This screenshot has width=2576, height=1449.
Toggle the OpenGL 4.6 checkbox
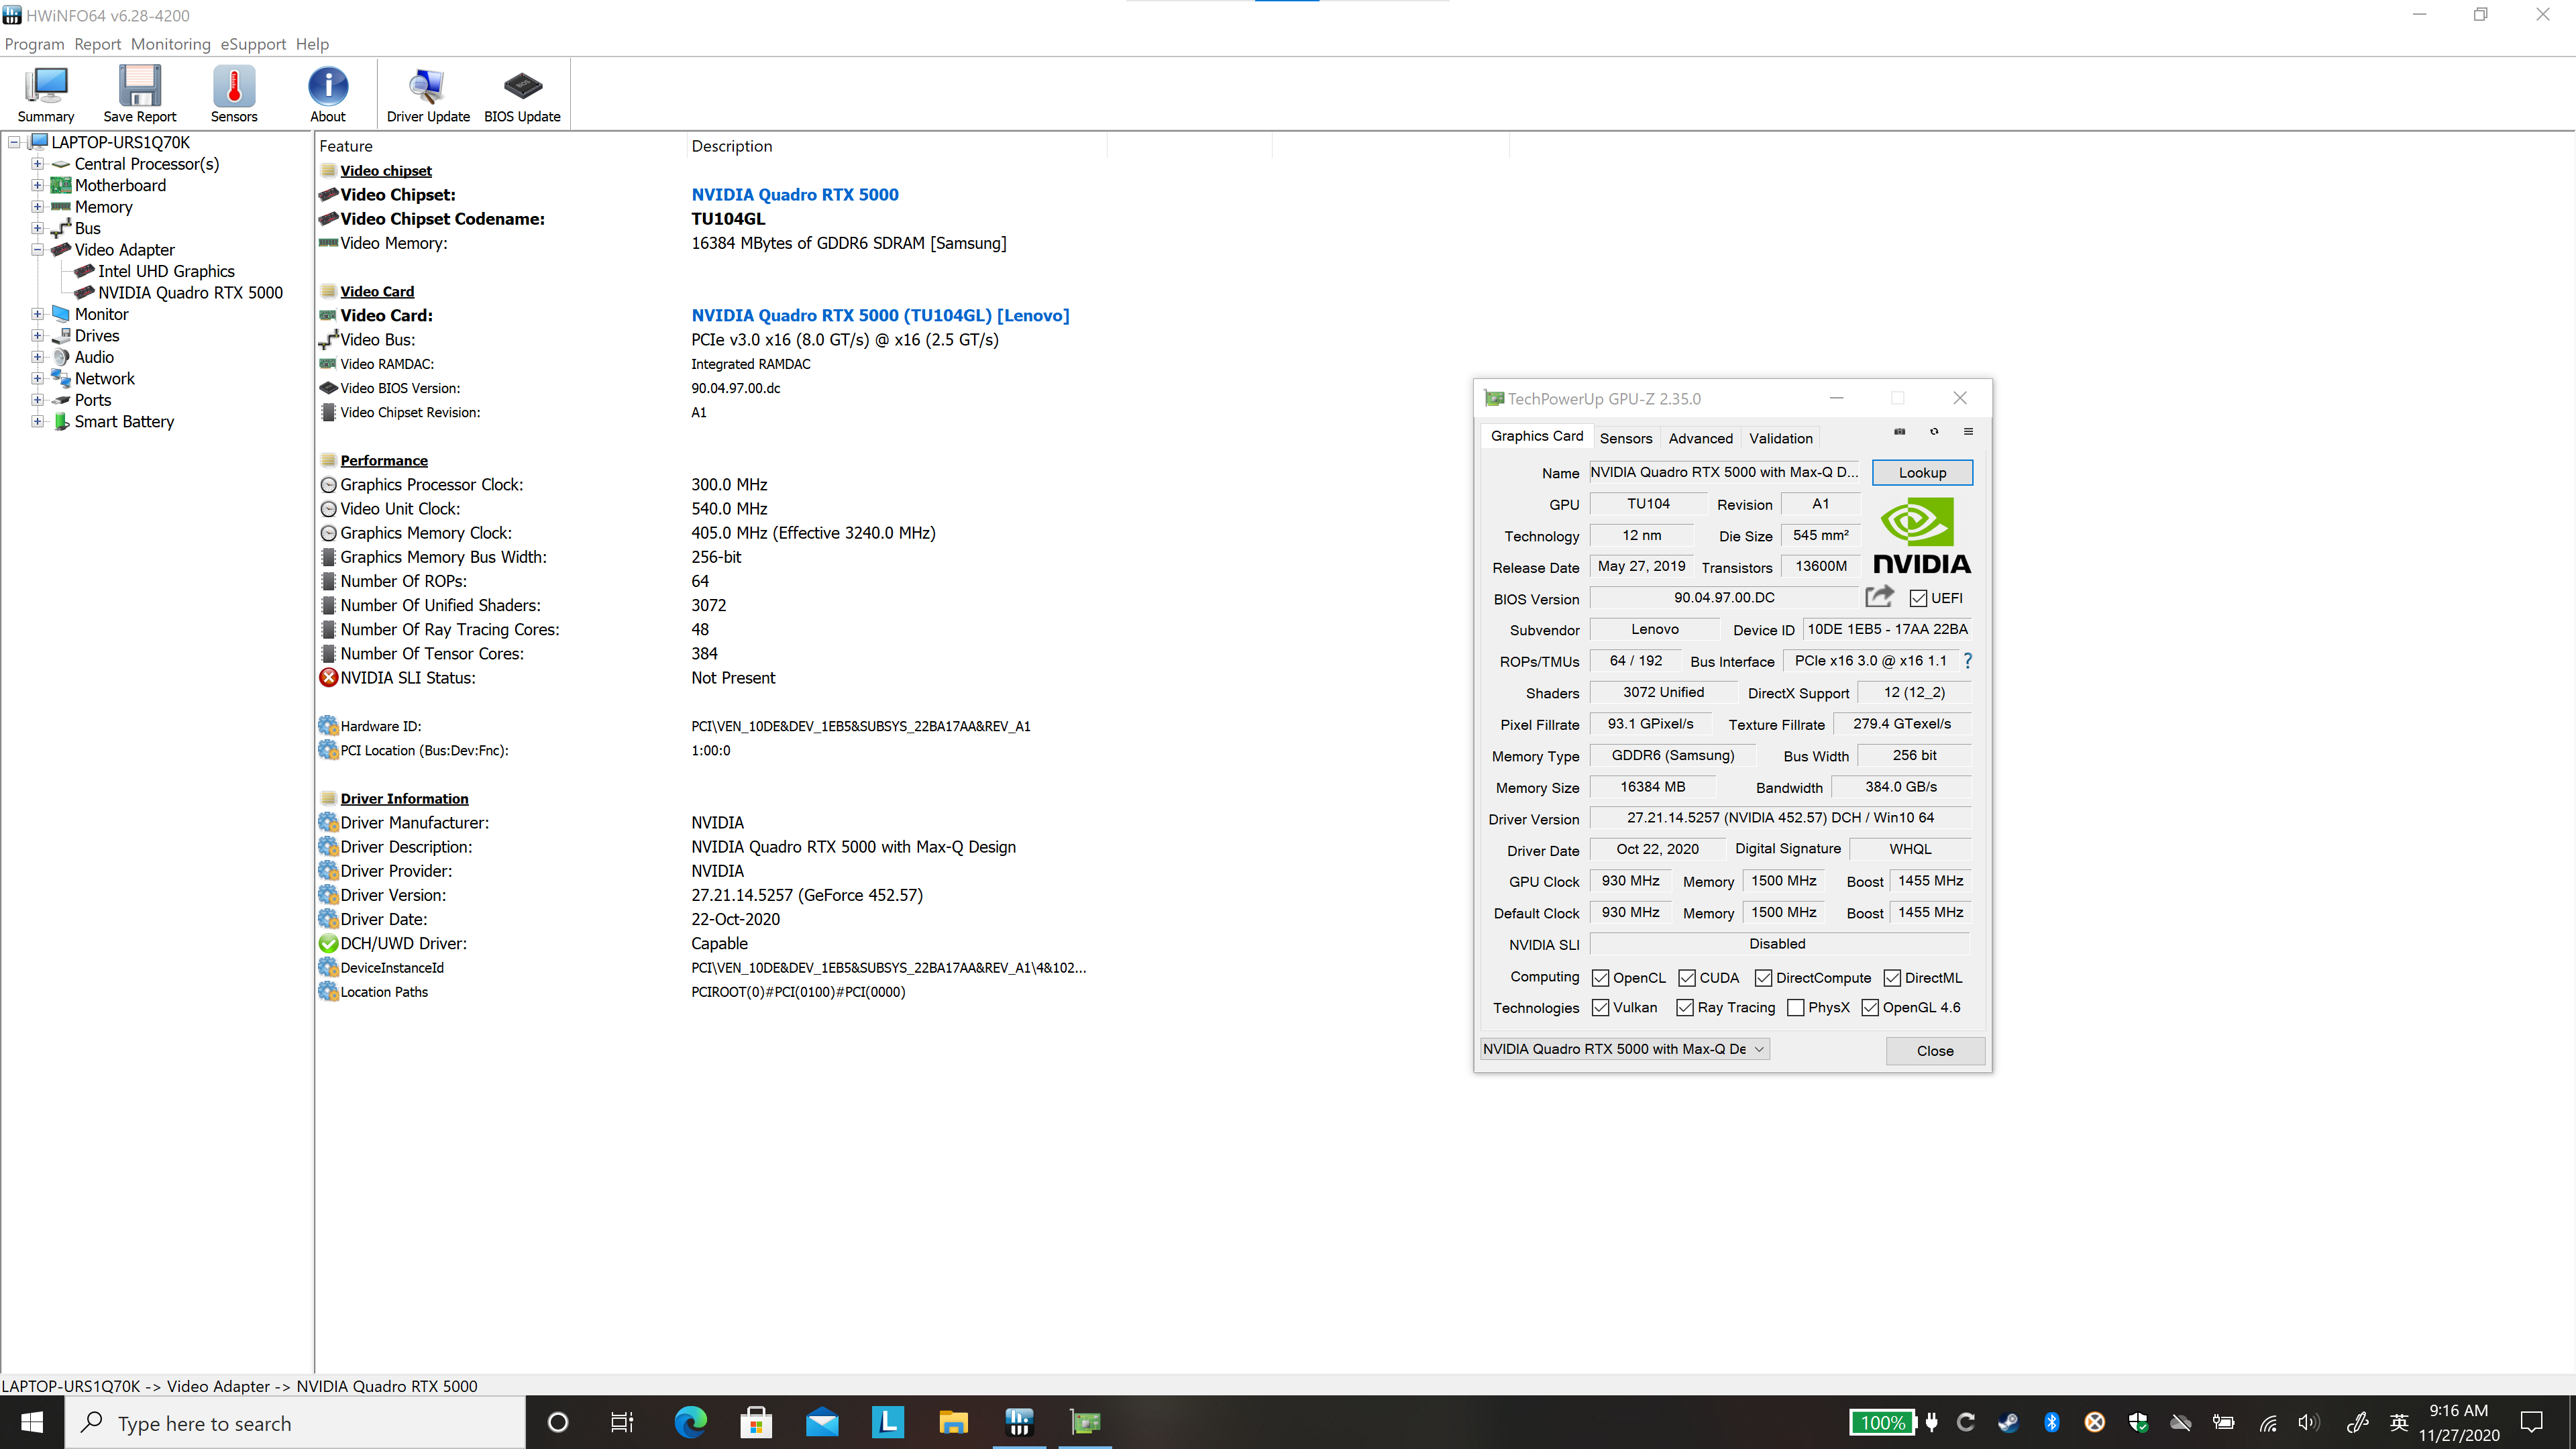tap(1870, 1007)
